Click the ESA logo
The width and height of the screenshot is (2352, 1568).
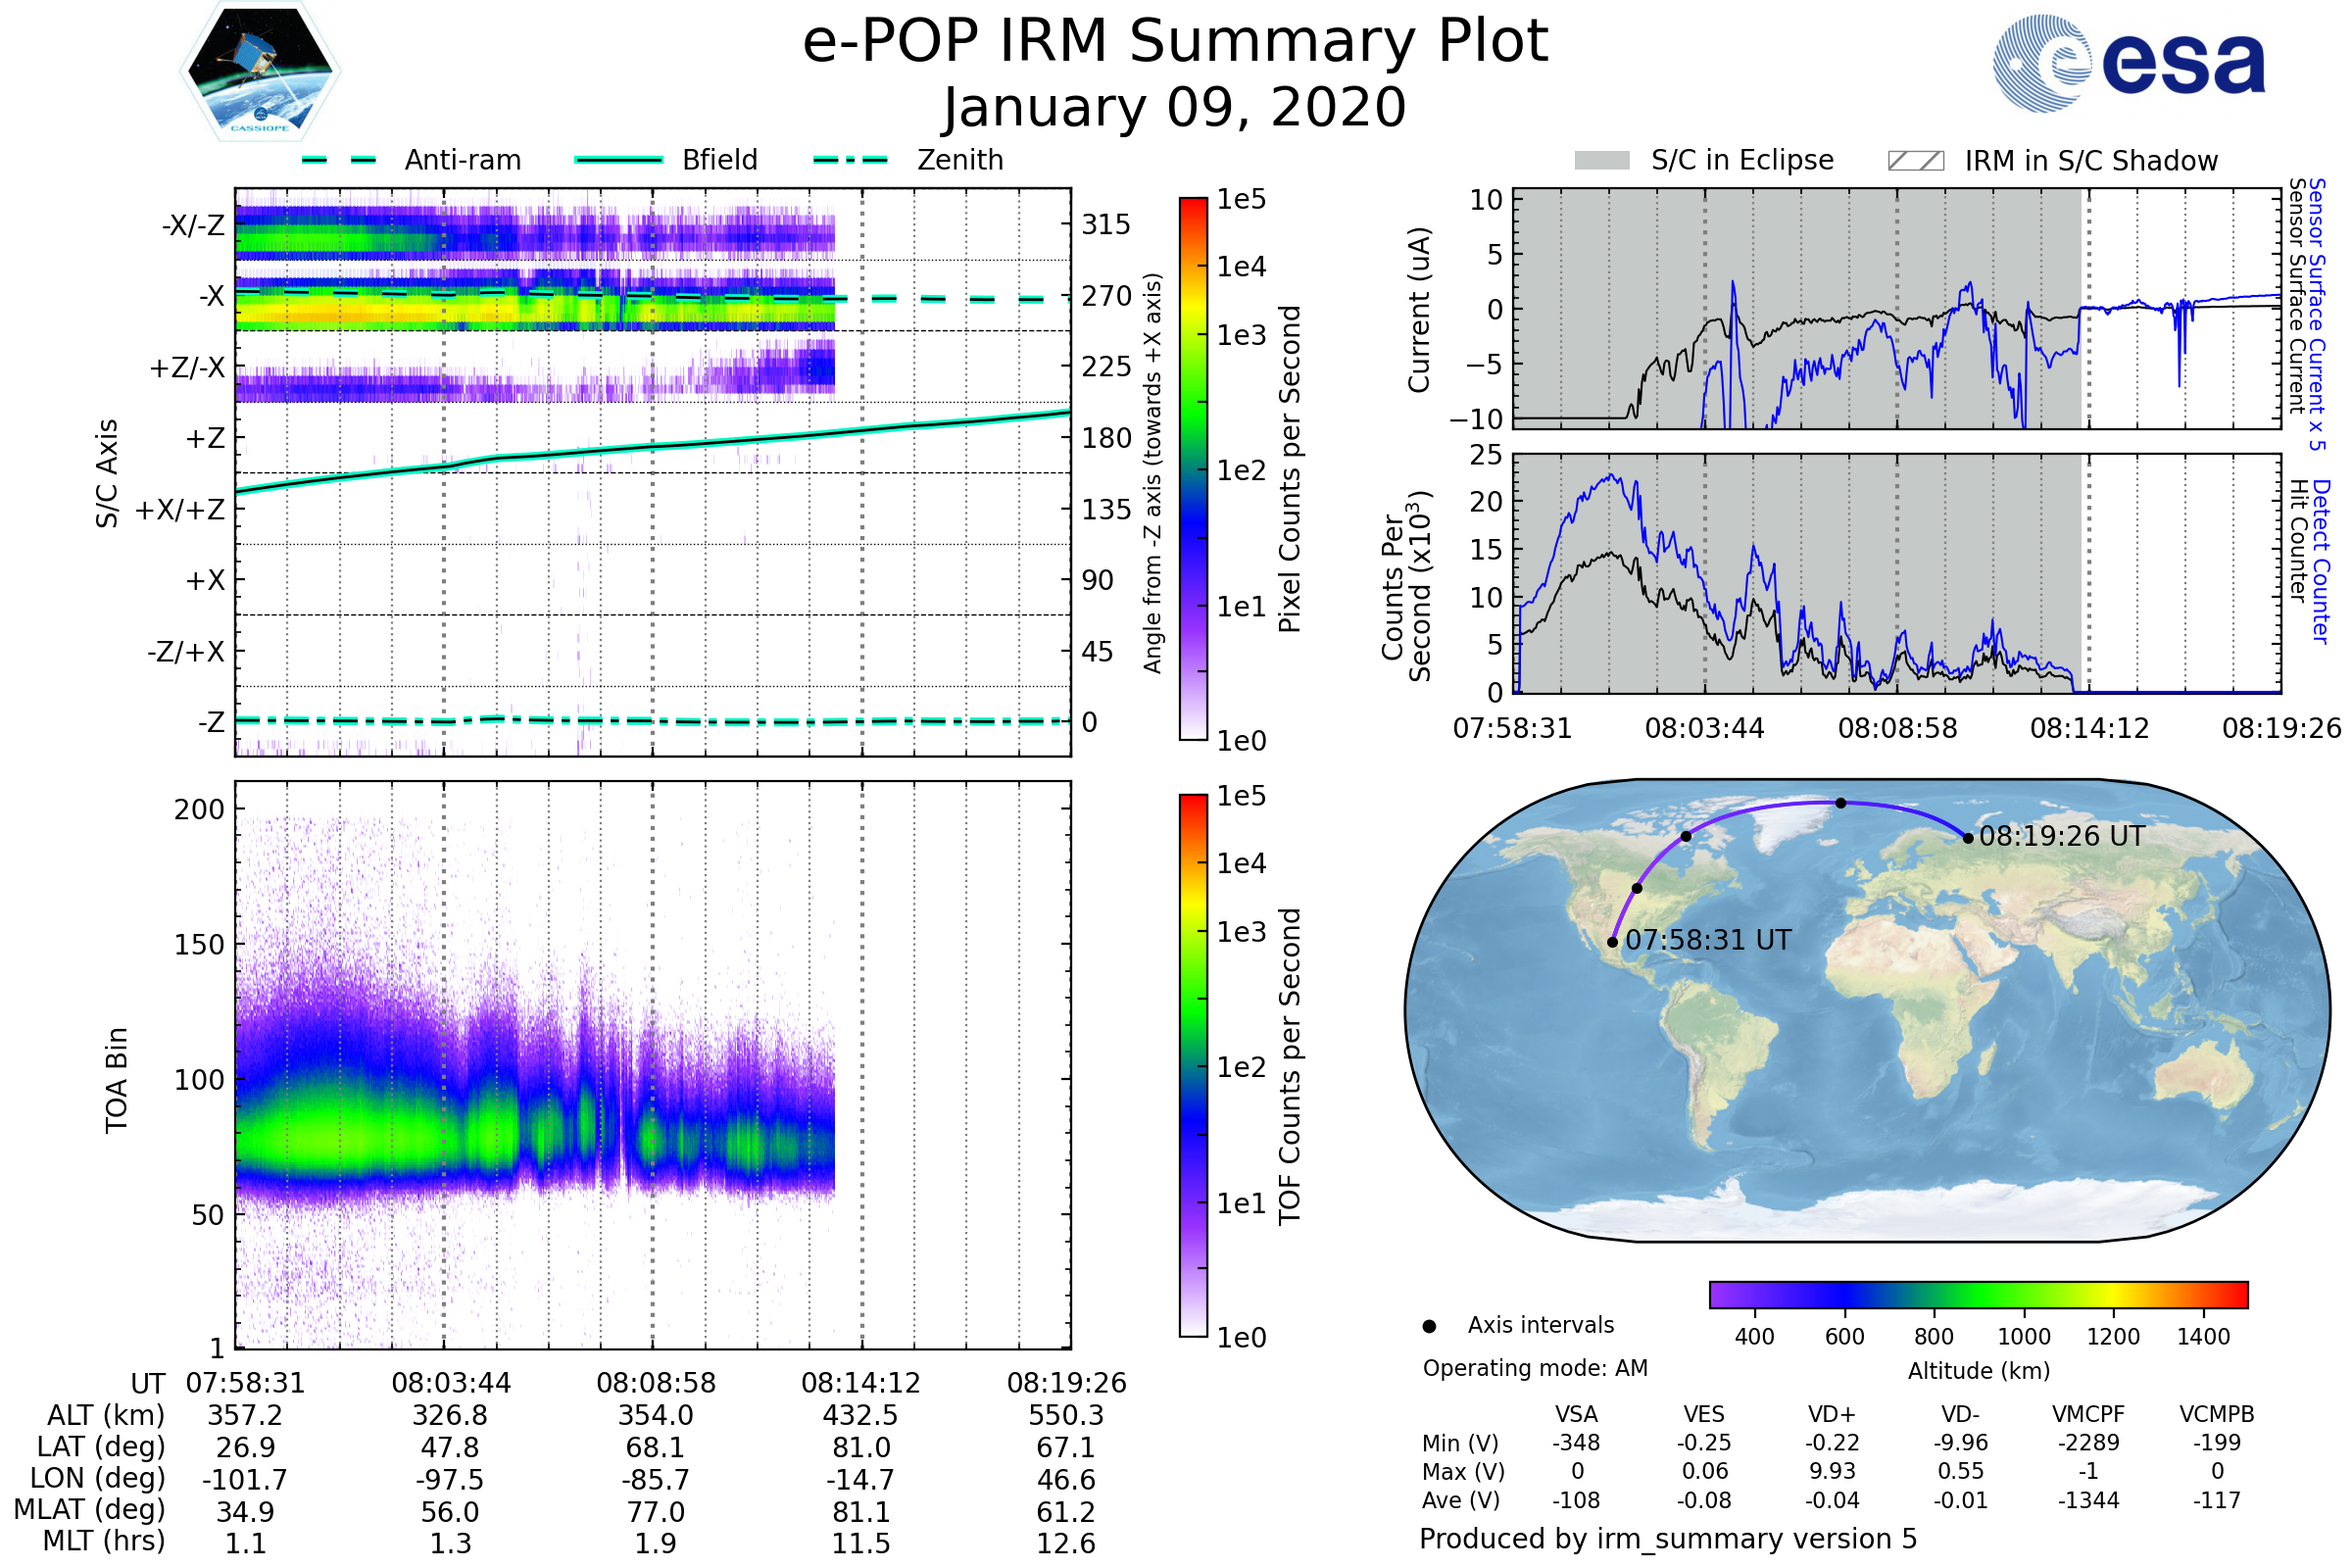tap(2130, 62)
